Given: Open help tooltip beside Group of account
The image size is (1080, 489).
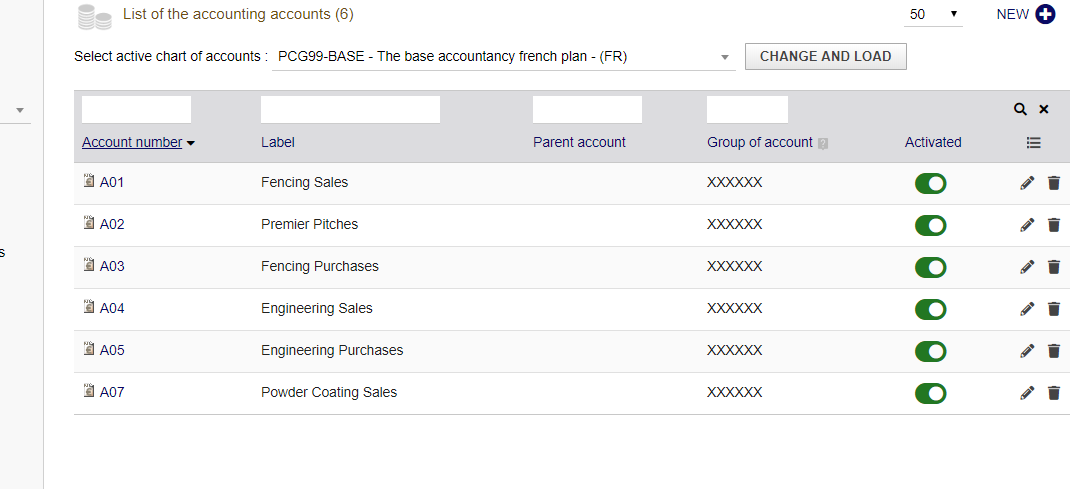Looking at the screenshot, I should (x=823, y=143).
